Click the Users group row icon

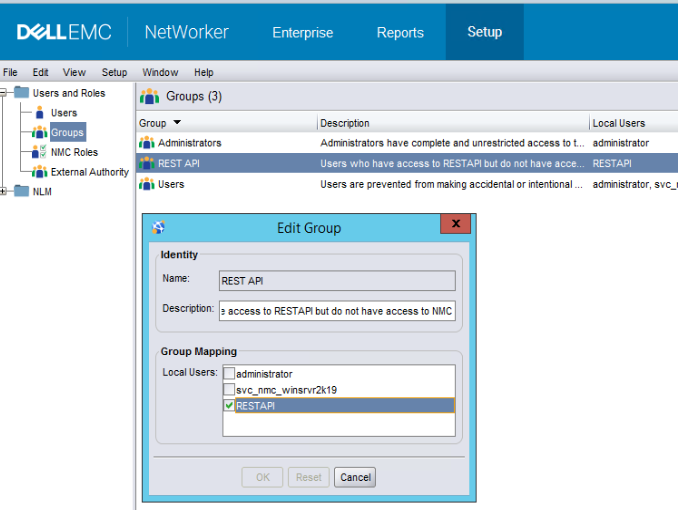[147, 184]
